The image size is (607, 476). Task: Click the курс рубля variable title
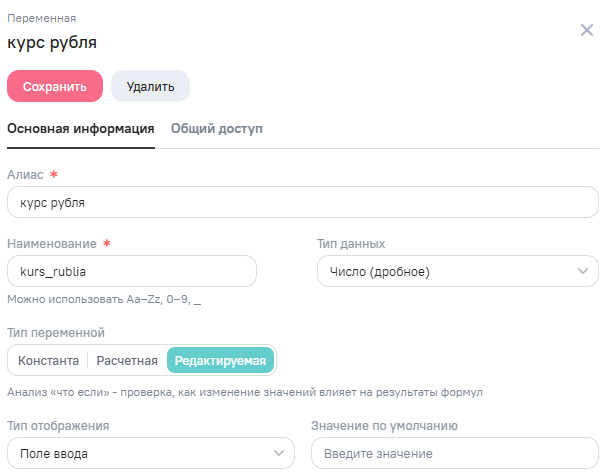click(52, 43)
